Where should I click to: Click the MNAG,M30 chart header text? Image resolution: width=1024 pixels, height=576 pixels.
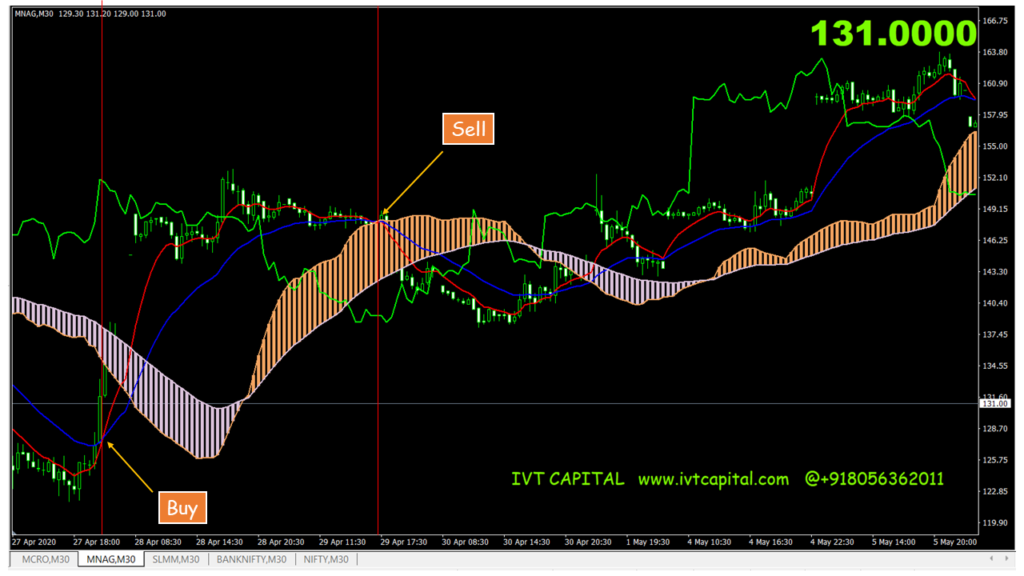coord(90,14)
